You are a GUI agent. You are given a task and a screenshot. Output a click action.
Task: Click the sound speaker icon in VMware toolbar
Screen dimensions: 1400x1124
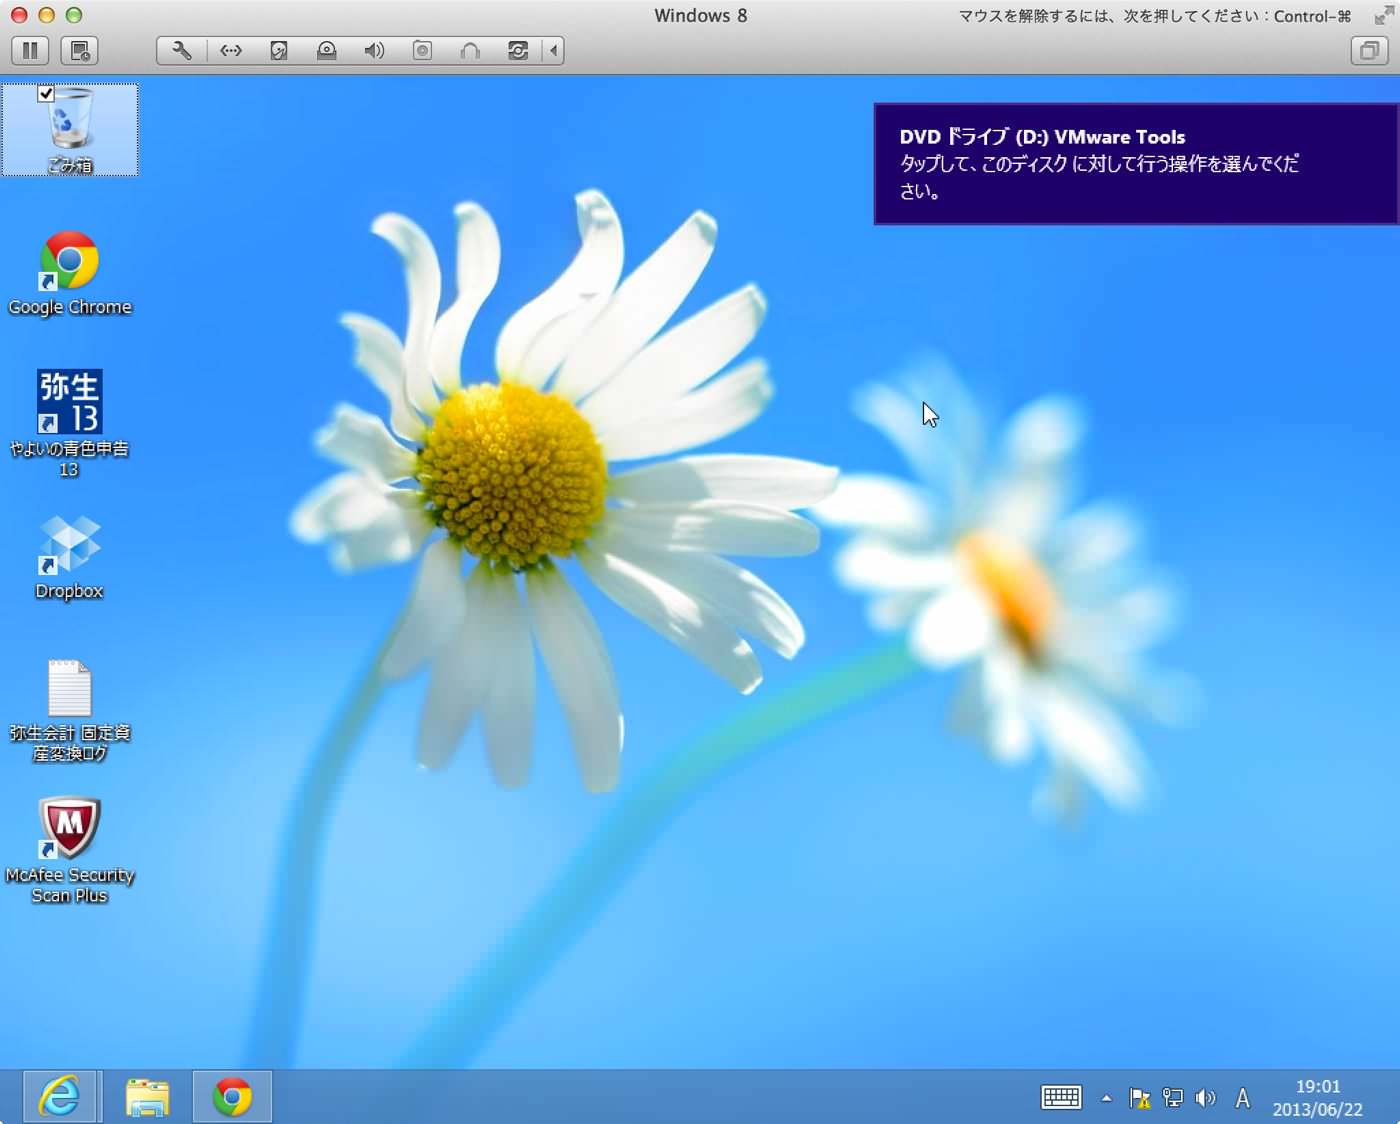click(374, 50)
